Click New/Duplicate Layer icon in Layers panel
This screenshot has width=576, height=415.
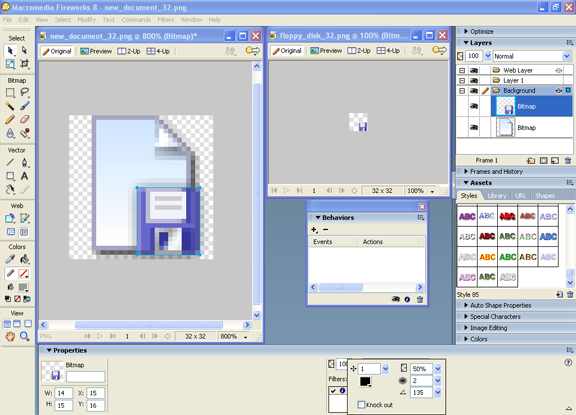530,160
